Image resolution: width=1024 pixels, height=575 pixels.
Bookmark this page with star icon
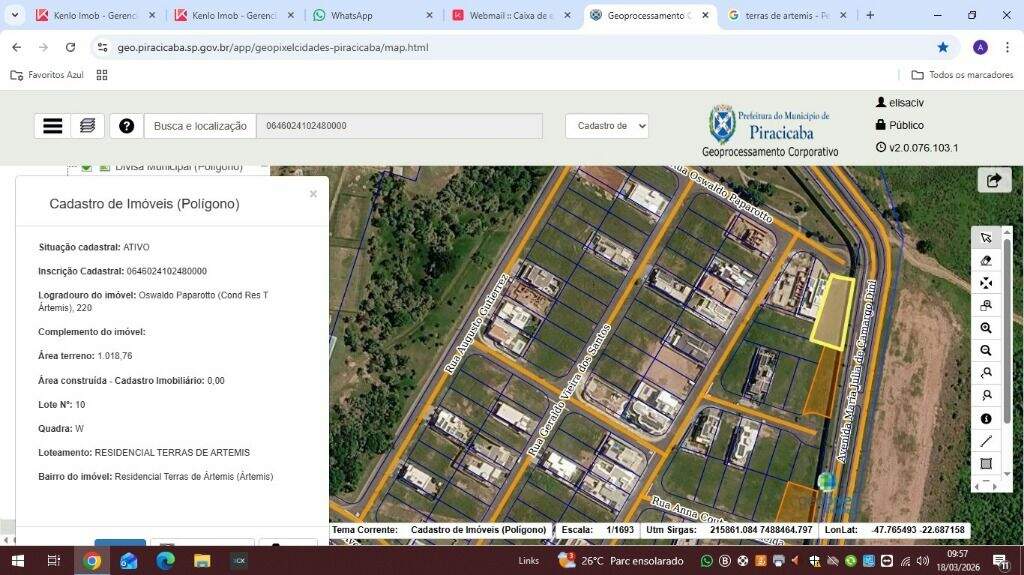click(942, 47)
